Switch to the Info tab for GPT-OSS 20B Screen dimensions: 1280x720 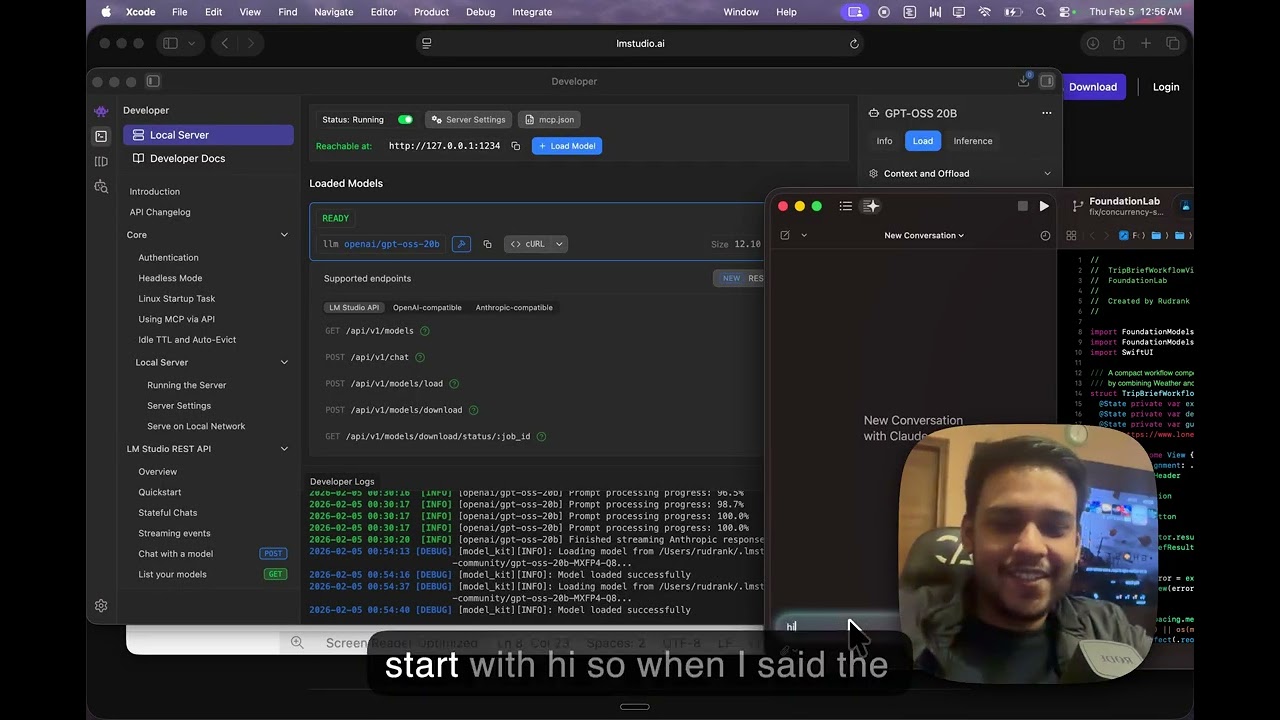point(884,141)
